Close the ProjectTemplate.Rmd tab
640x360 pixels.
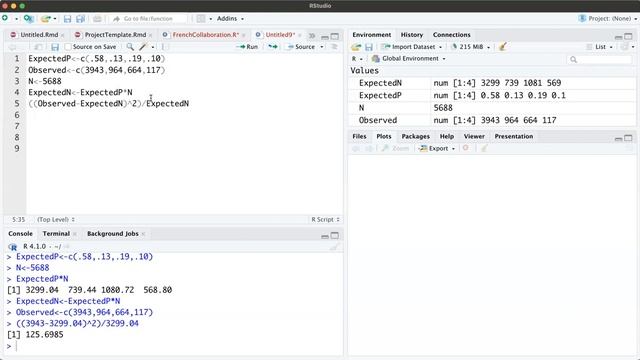point(150,36)
